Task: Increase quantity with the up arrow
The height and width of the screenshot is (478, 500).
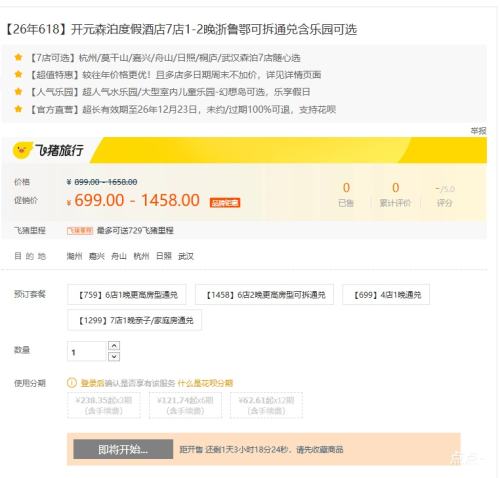Action: (x=114, y=346)
